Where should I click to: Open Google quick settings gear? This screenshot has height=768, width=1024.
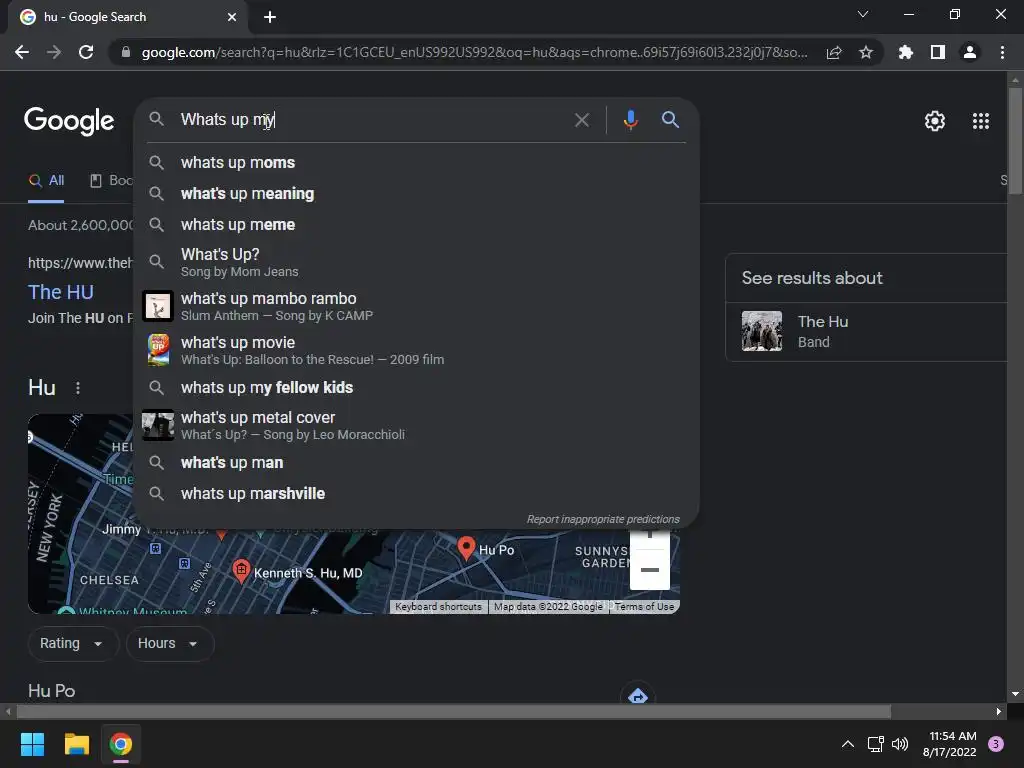[x=935, y=121]
